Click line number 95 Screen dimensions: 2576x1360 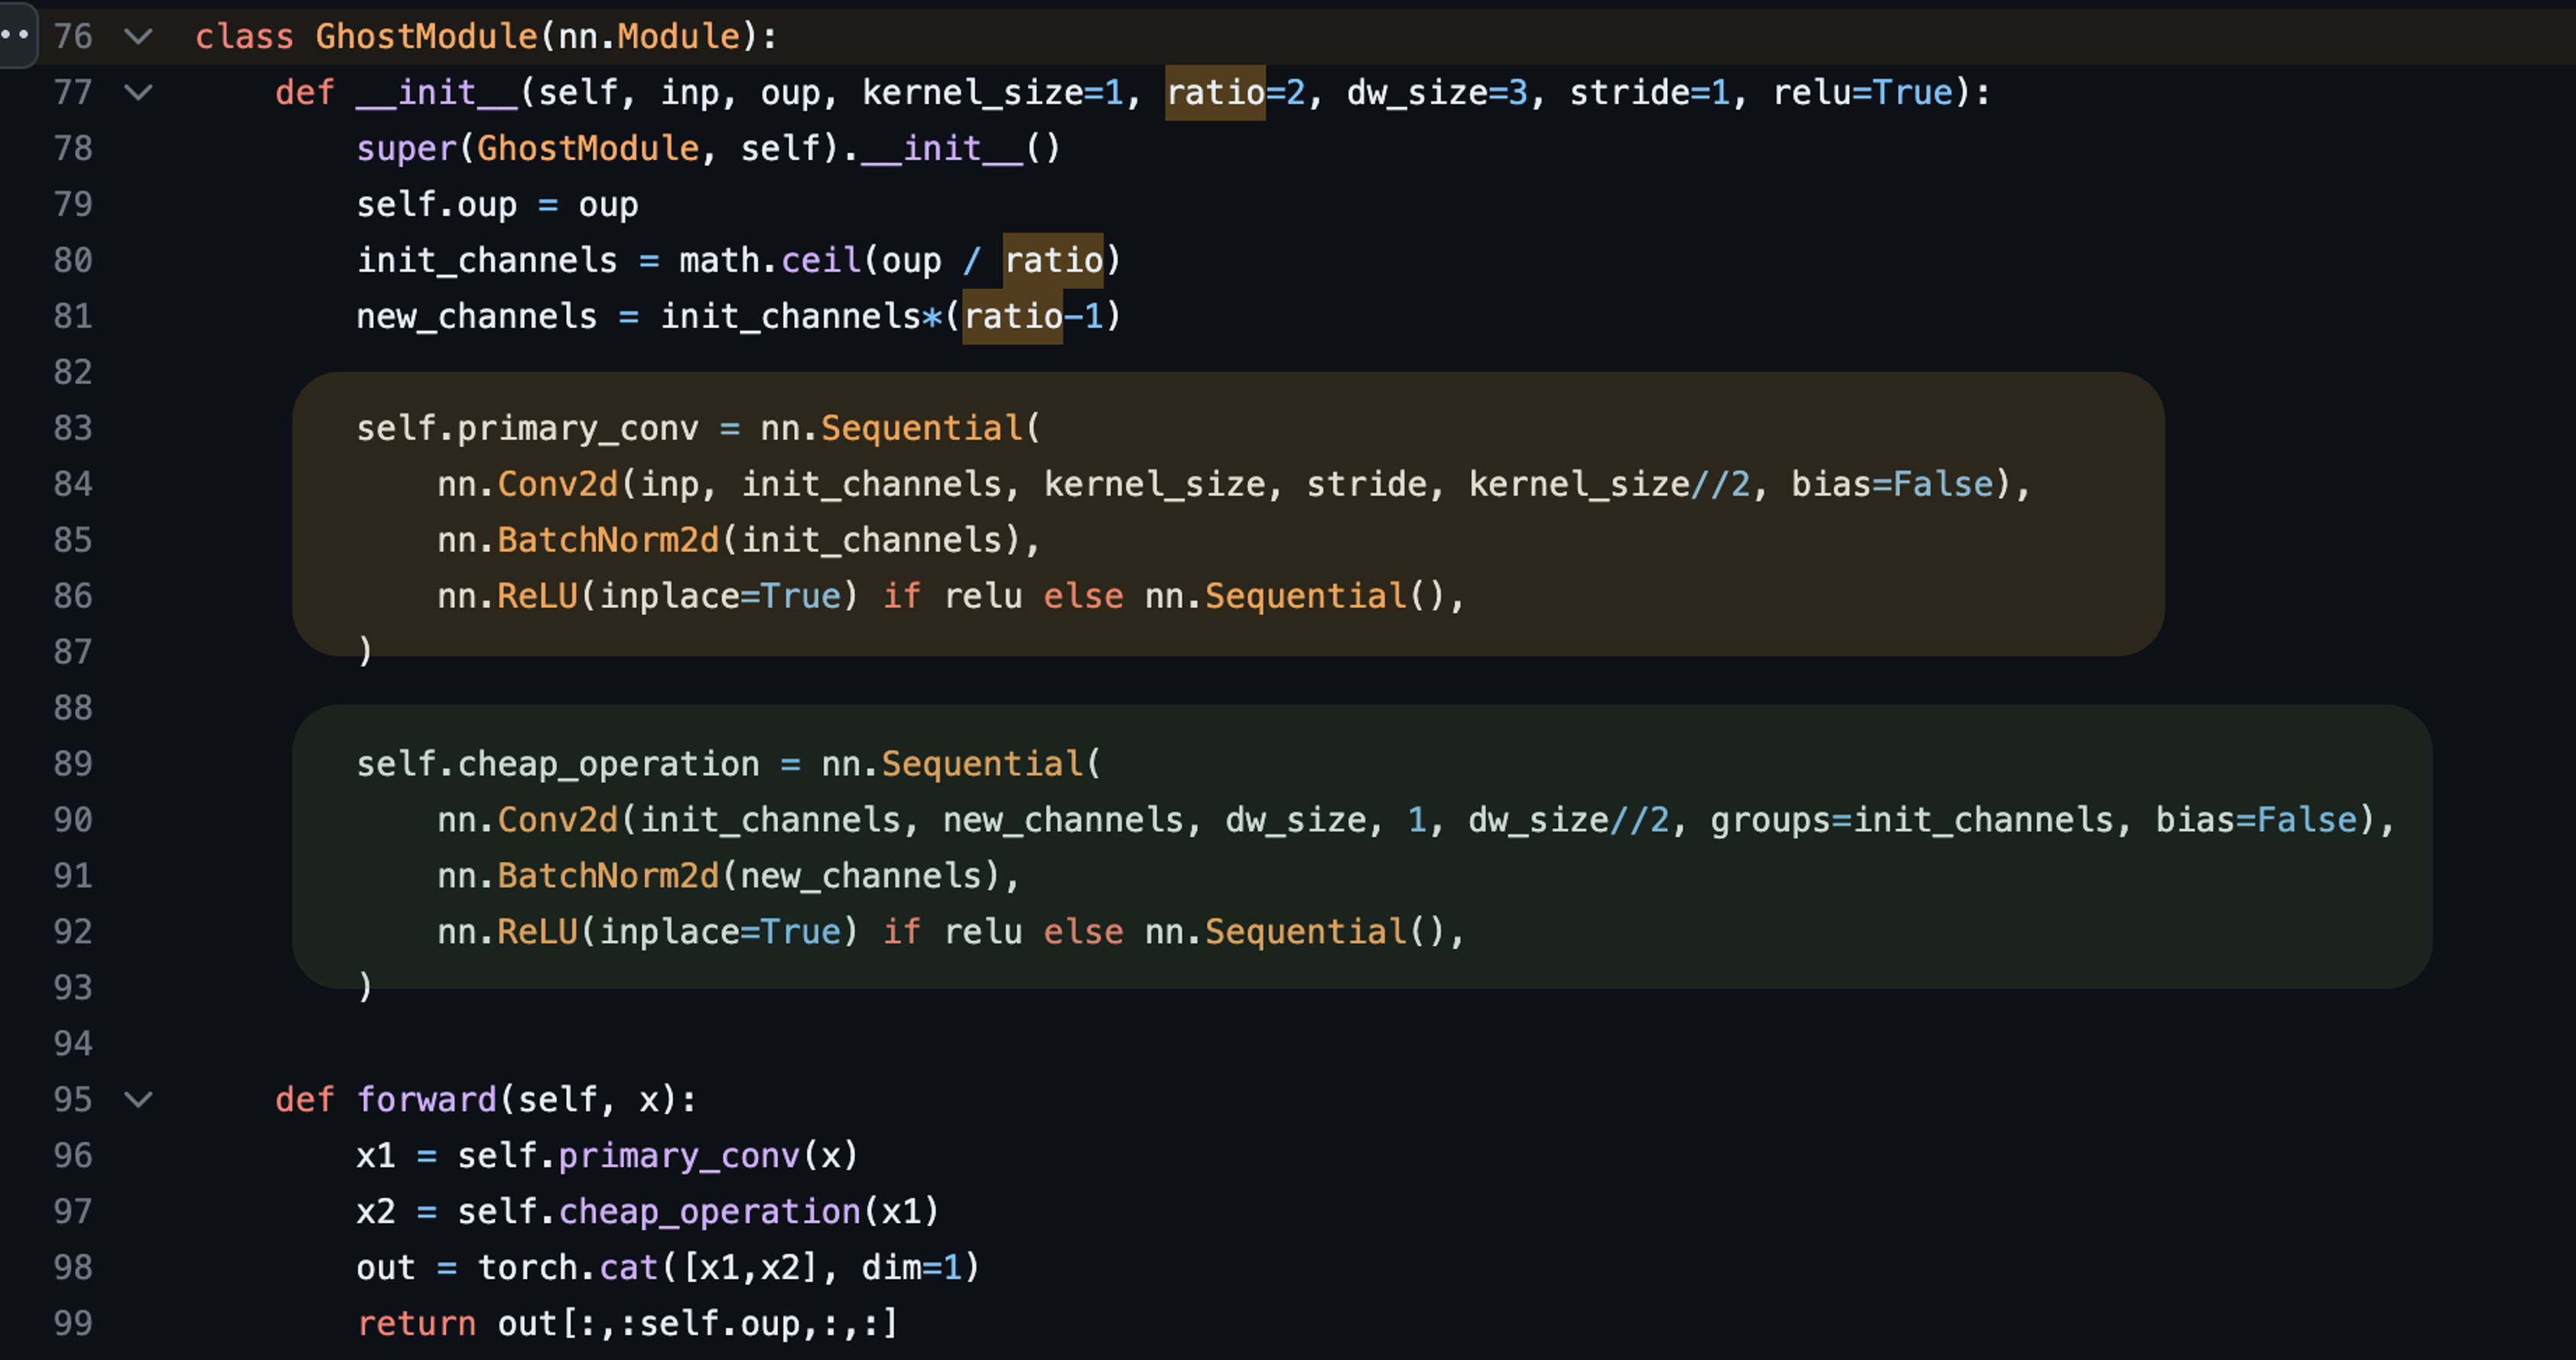click(73, 1100)
